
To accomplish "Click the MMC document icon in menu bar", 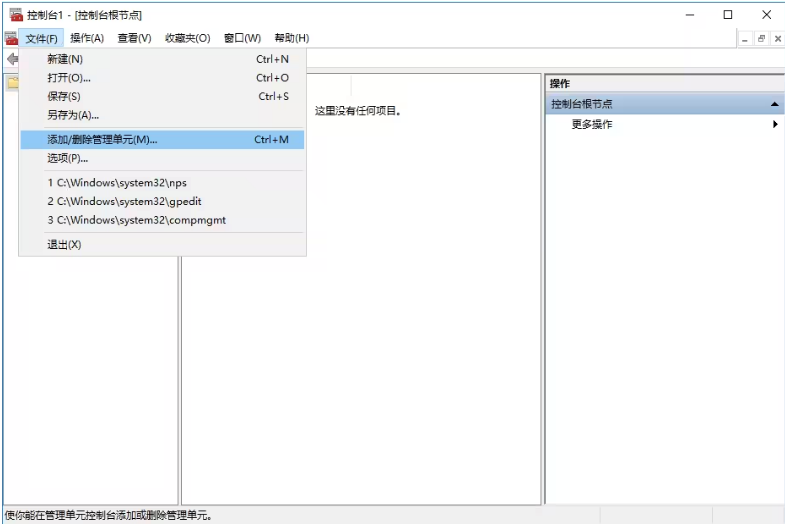I will pos(11,38).
